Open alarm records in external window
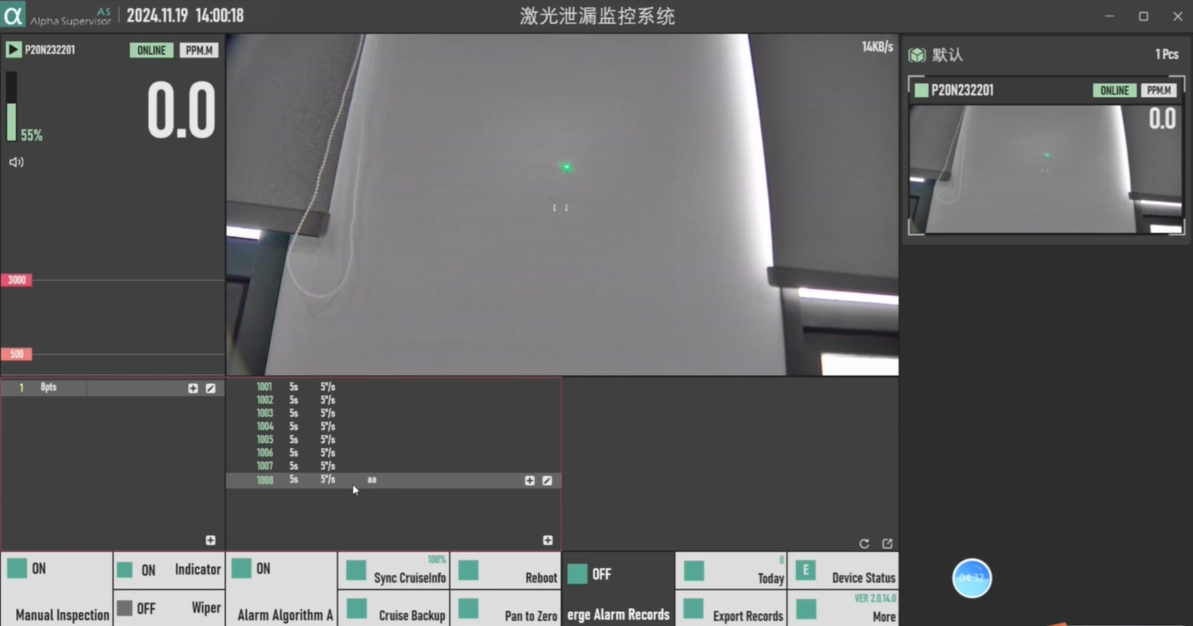 887,544
